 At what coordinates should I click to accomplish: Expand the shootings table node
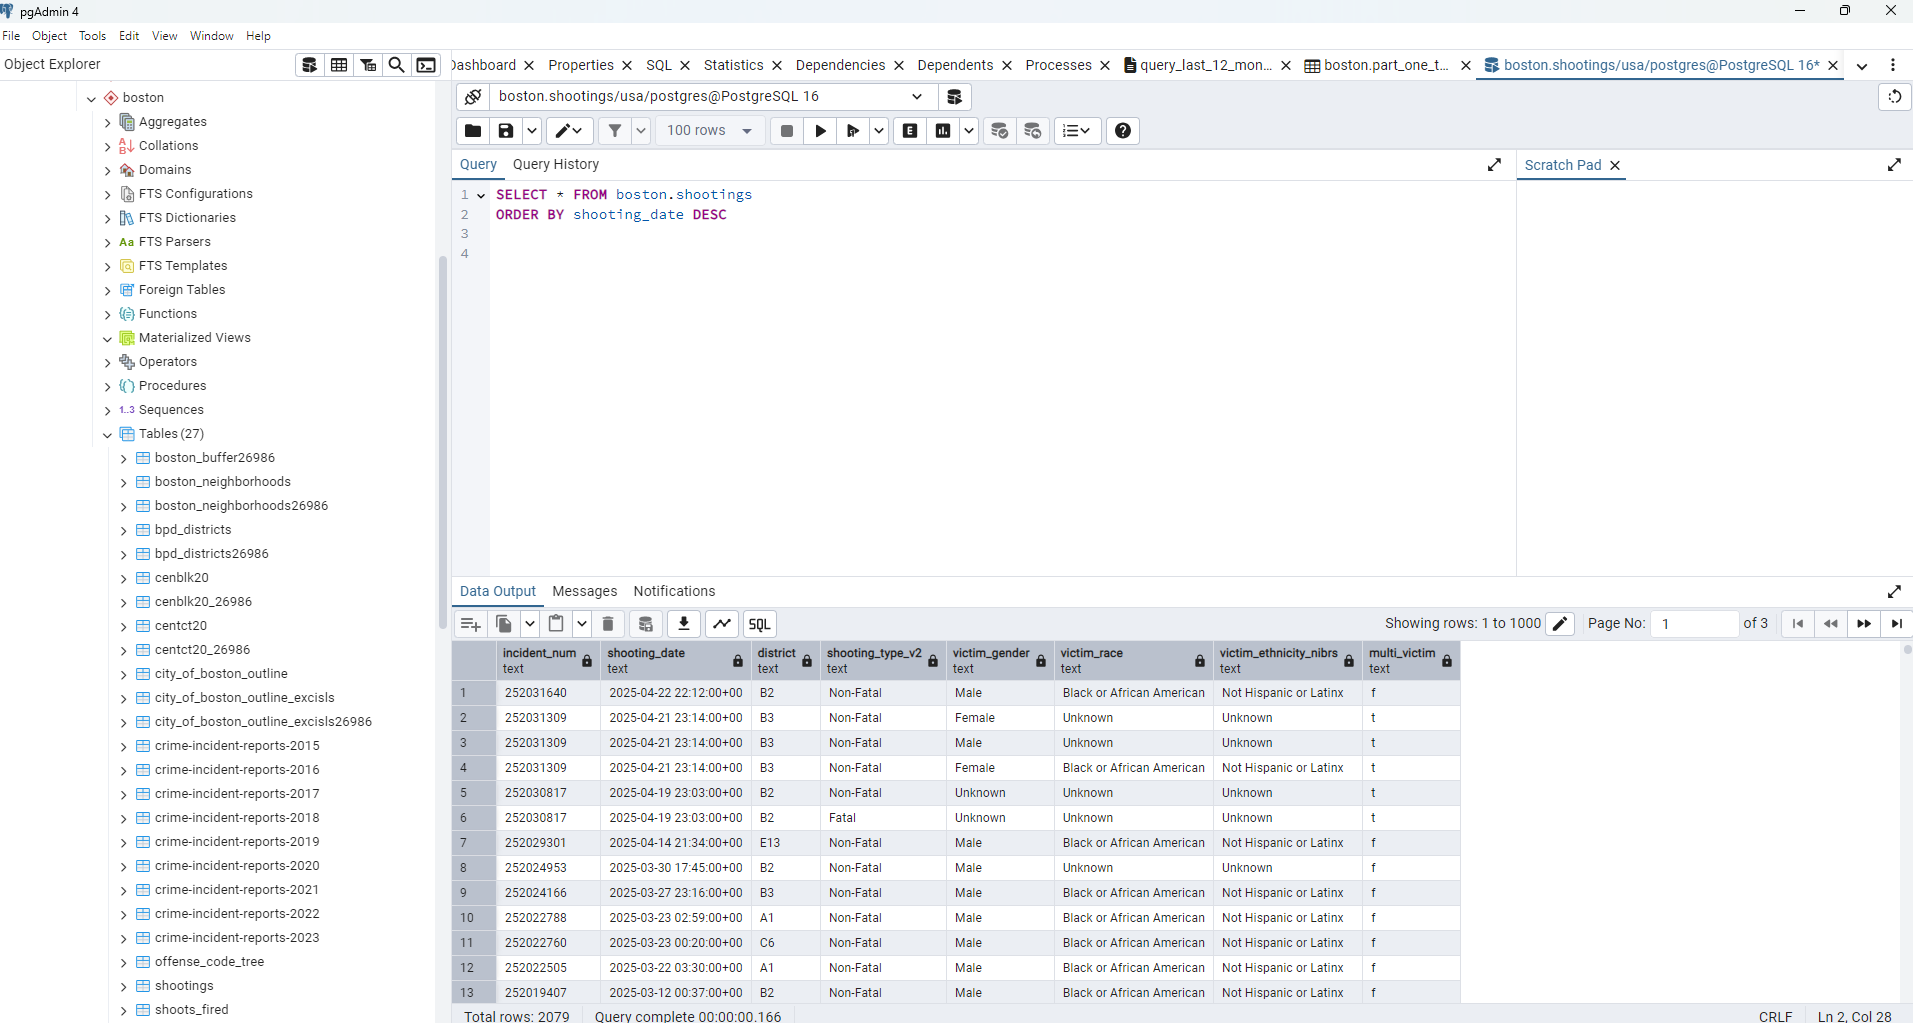pos(123,987)
